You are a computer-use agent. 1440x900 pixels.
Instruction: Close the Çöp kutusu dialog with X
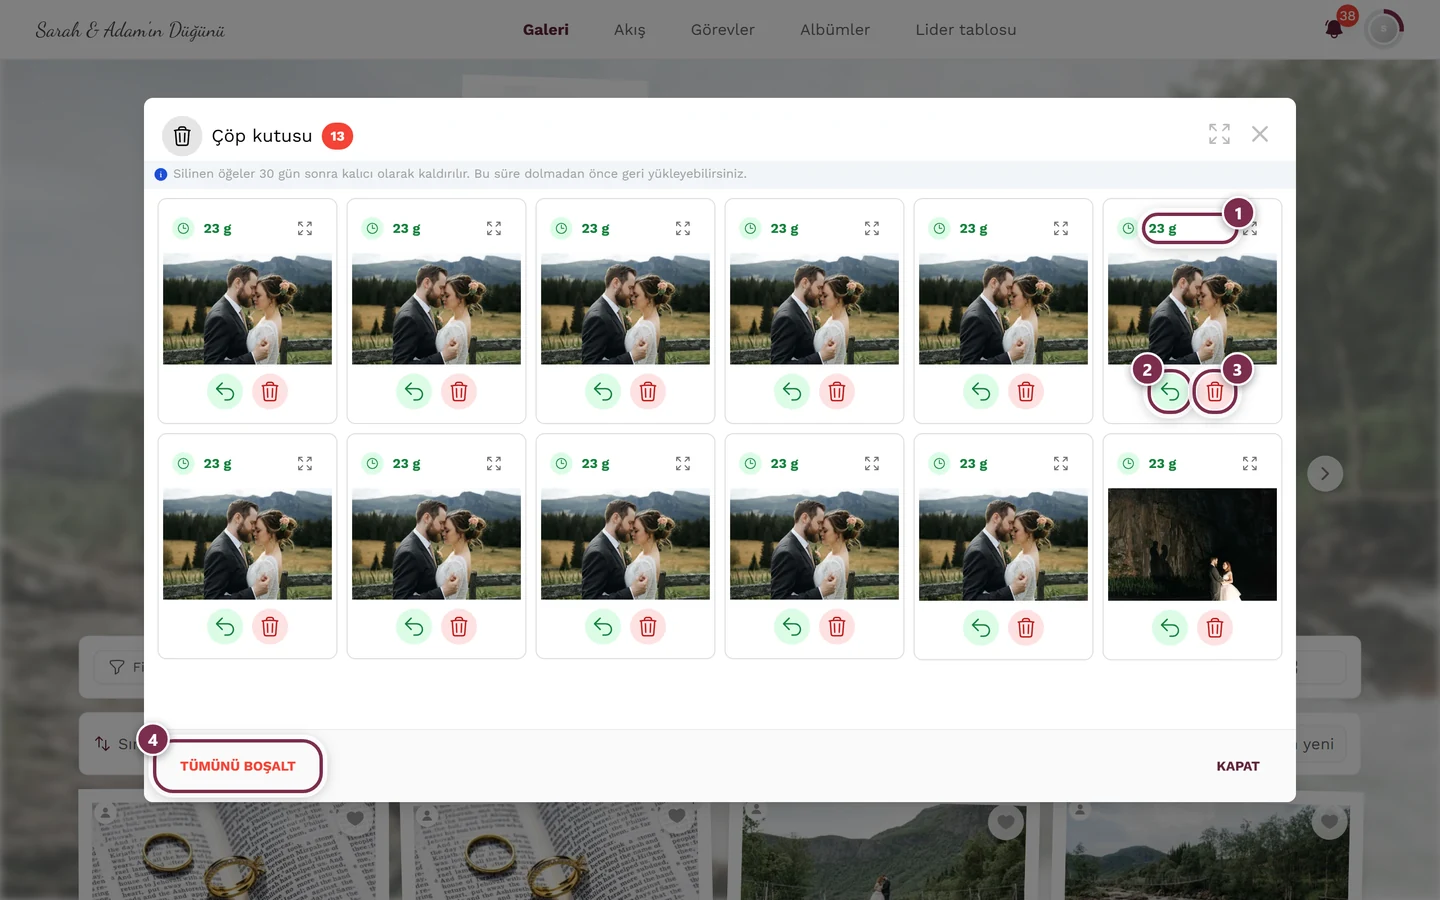pos(1260,134)
